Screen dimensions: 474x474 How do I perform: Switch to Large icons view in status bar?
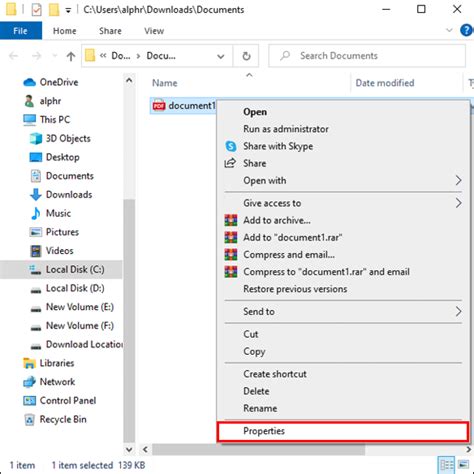[464, 464]
